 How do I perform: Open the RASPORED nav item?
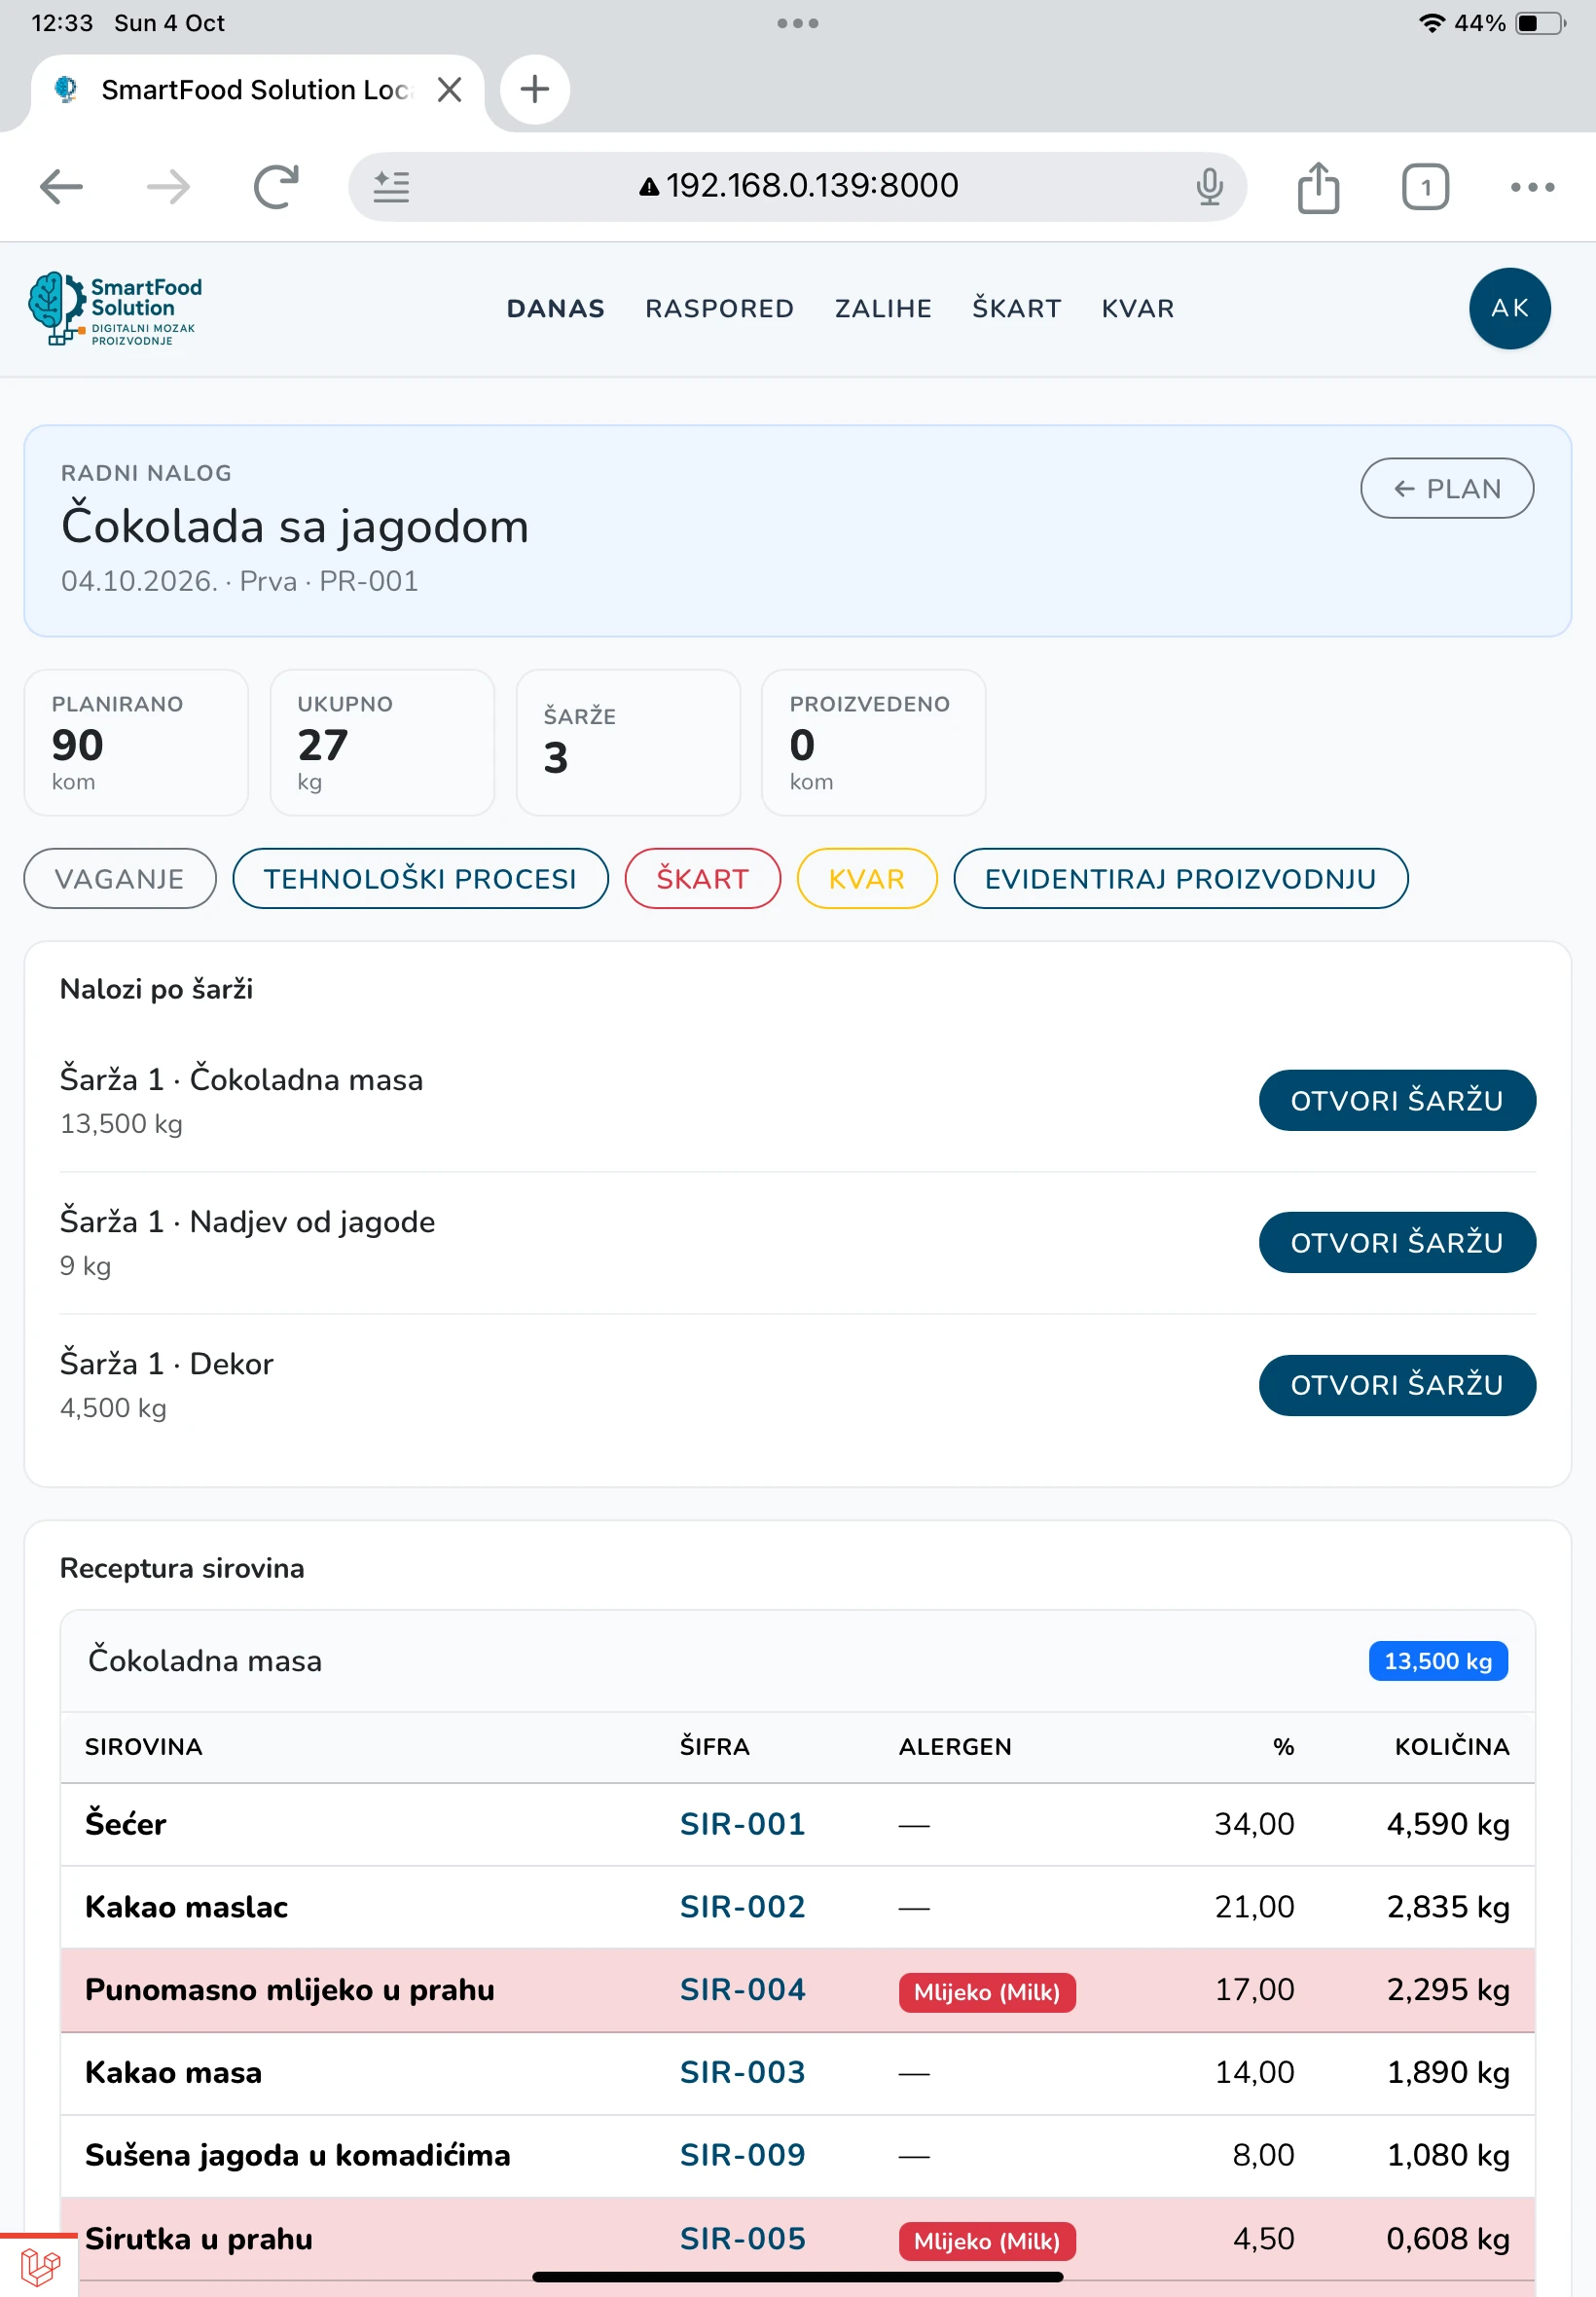coord(720,309)
